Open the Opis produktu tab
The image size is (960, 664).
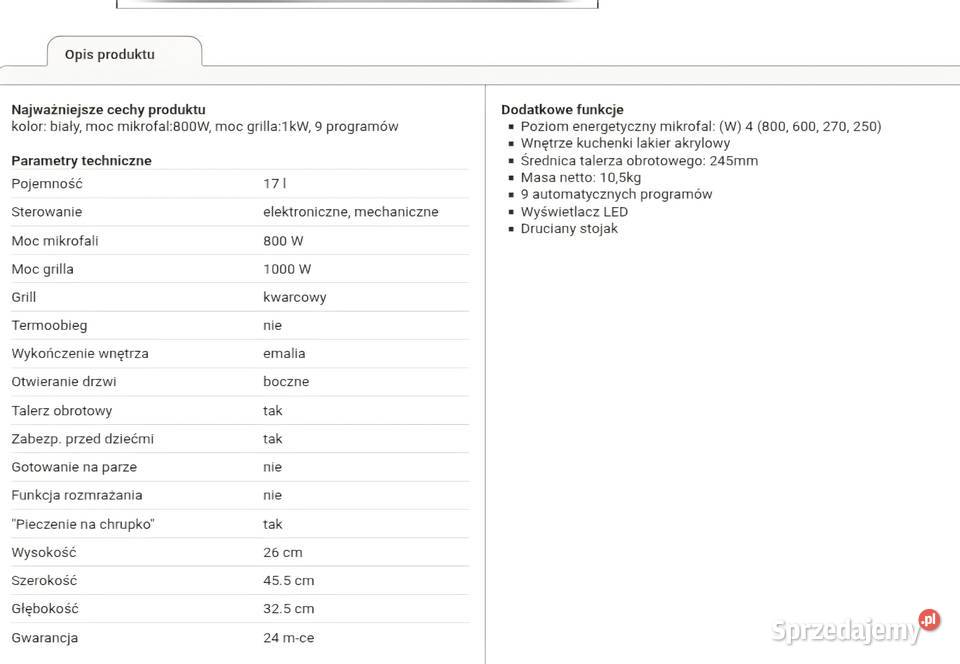coord(110,54)
